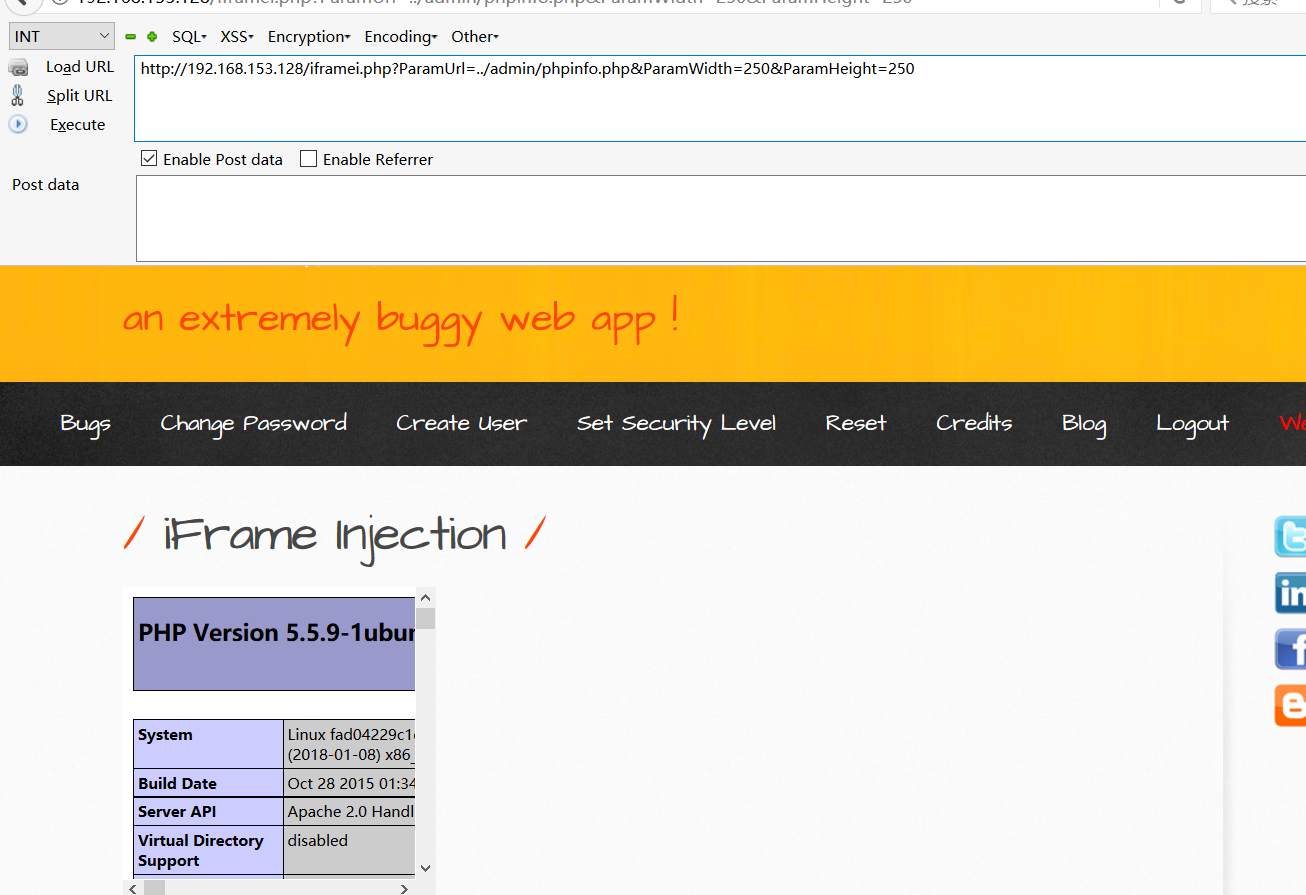Click inside the Post data text area
Screen dimensions: 1306x895
pos(721,218)
